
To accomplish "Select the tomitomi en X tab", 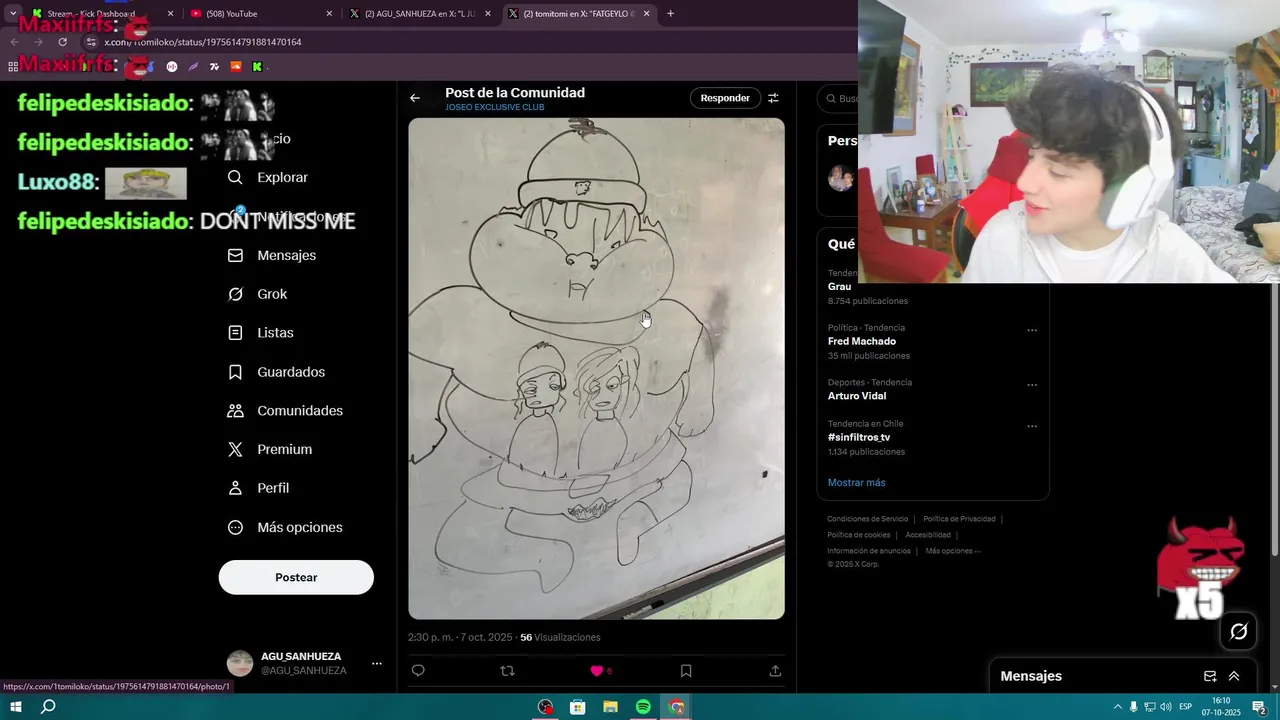I will tap(579, 14).
